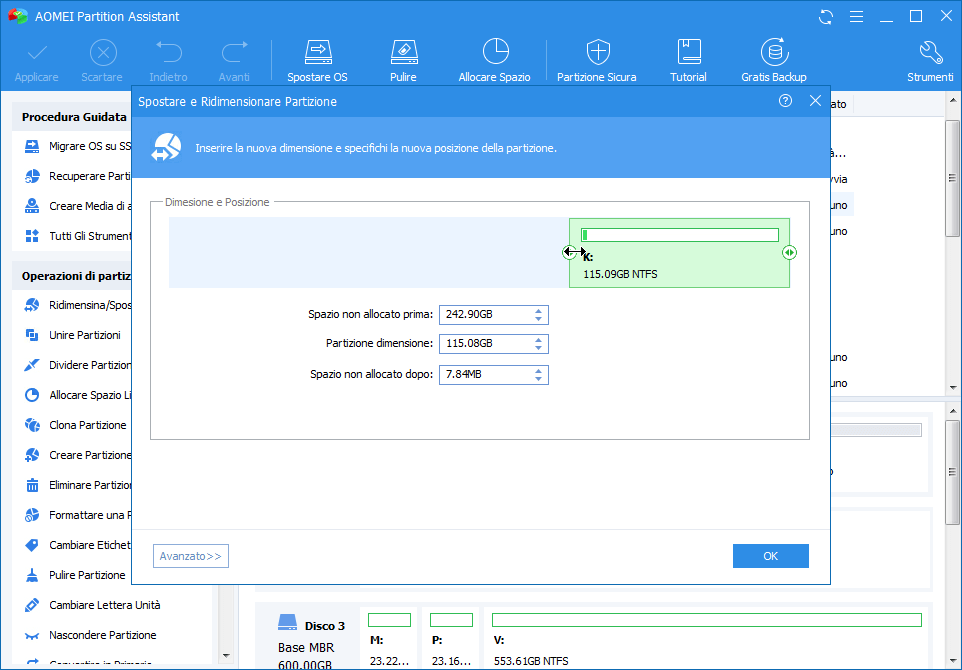Click the Procedura Guidata panel header

tap(72, 117)
